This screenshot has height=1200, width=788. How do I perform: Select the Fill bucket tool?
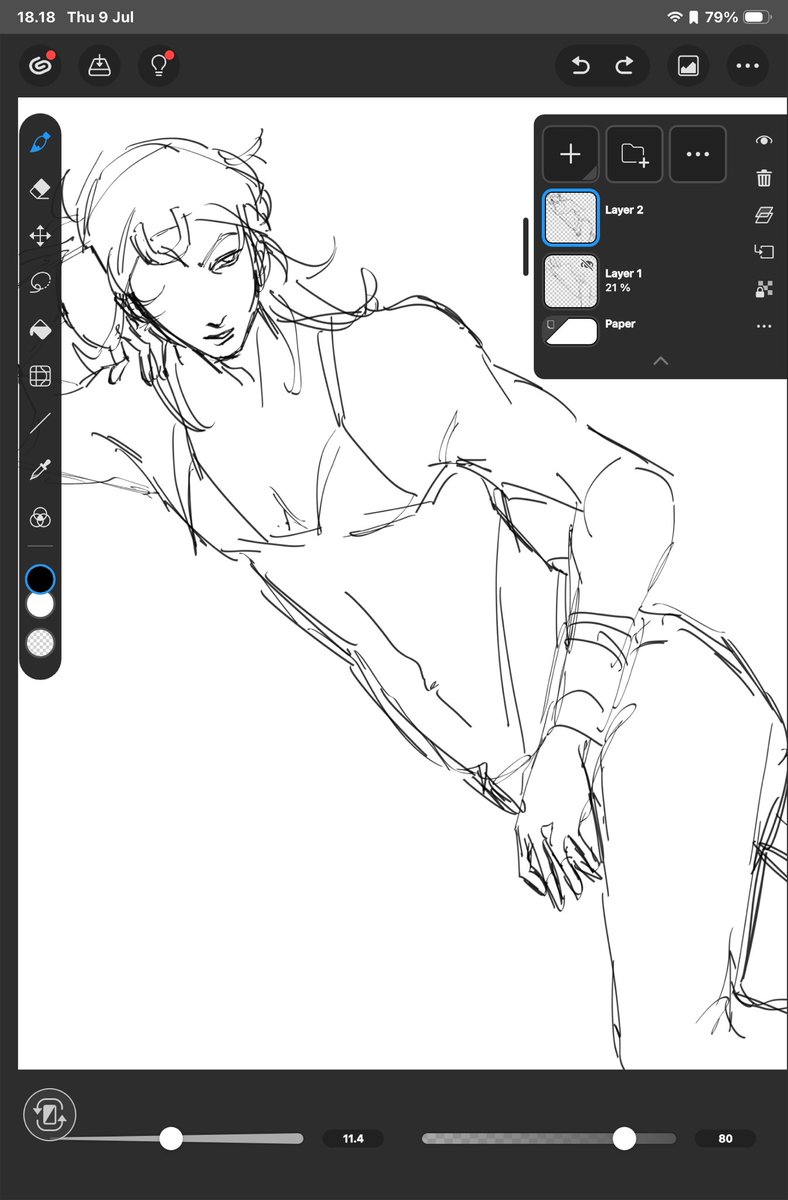[x=40, y=330]
